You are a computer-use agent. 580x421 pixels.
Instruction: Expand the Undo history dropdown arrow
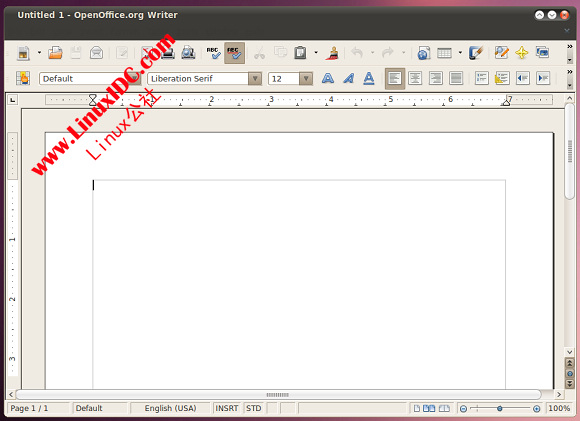(372, 53)
